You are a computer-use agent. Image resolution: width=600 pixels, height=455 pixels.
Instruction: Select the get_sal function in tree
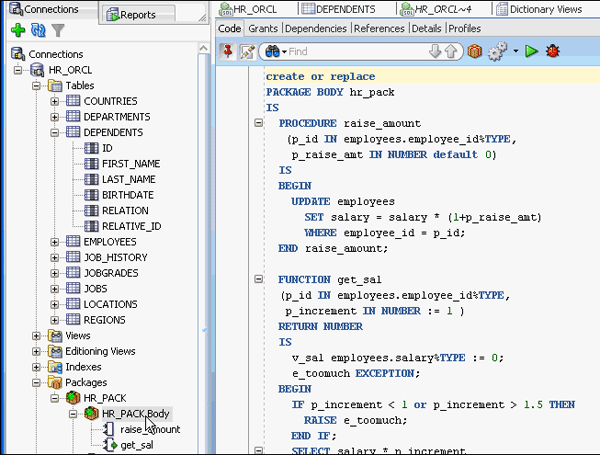pyautogui.click(x=137, y=445)
